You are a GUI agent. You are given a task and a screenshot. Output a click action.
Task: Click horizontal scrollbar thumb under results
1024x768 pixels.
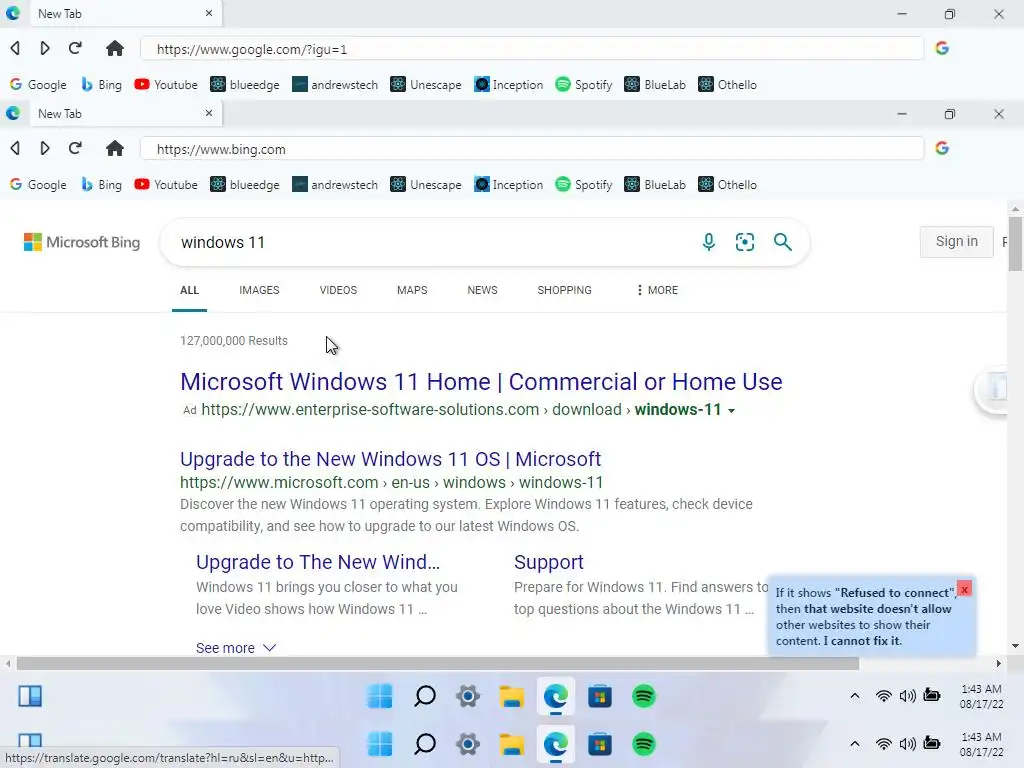(x=438, y=664)
